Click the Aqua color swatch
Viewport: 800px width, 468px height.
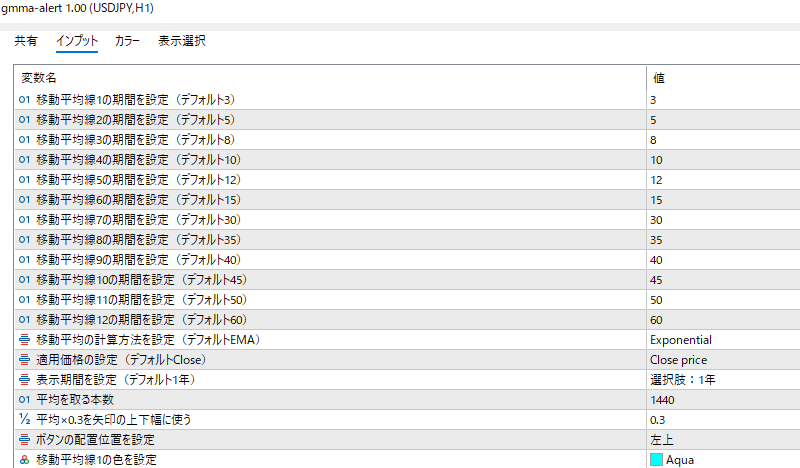coord(656,460)
